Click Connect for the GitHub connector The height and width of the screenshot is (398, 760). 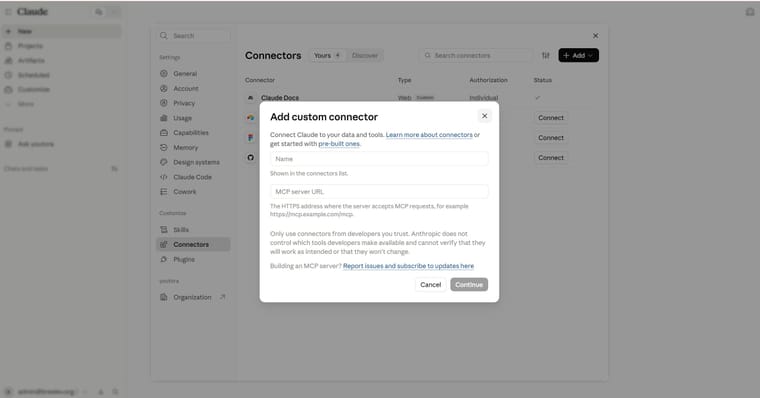tap(551, 158)
